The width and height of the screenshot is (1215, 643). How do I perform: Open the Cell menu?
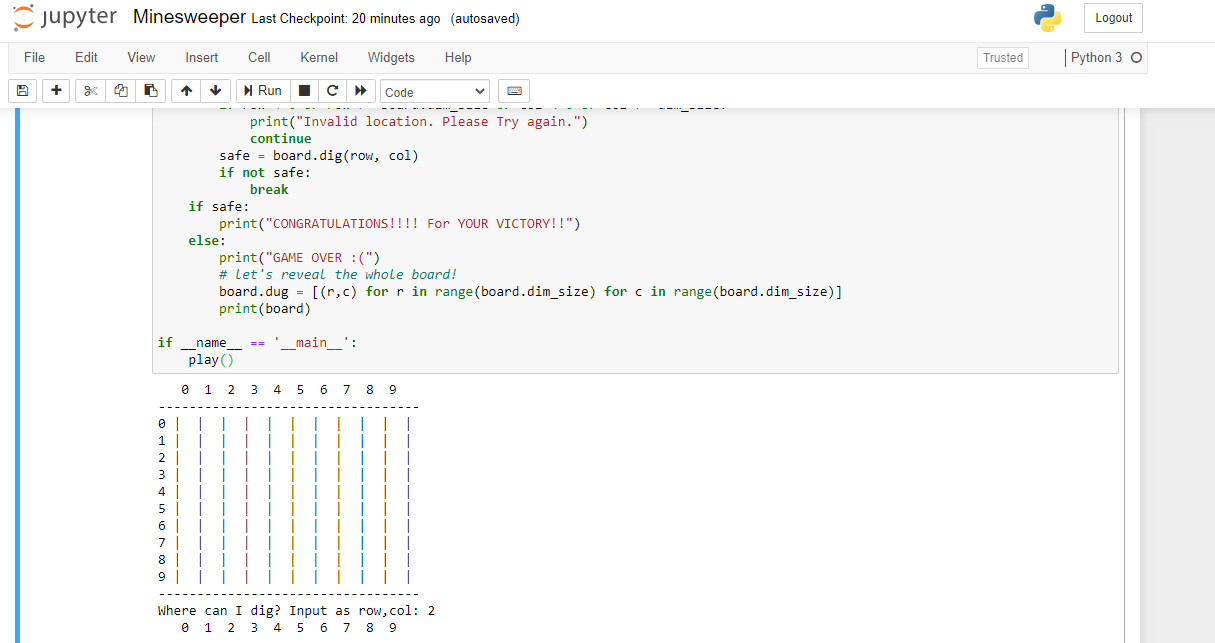pos(259,57)
